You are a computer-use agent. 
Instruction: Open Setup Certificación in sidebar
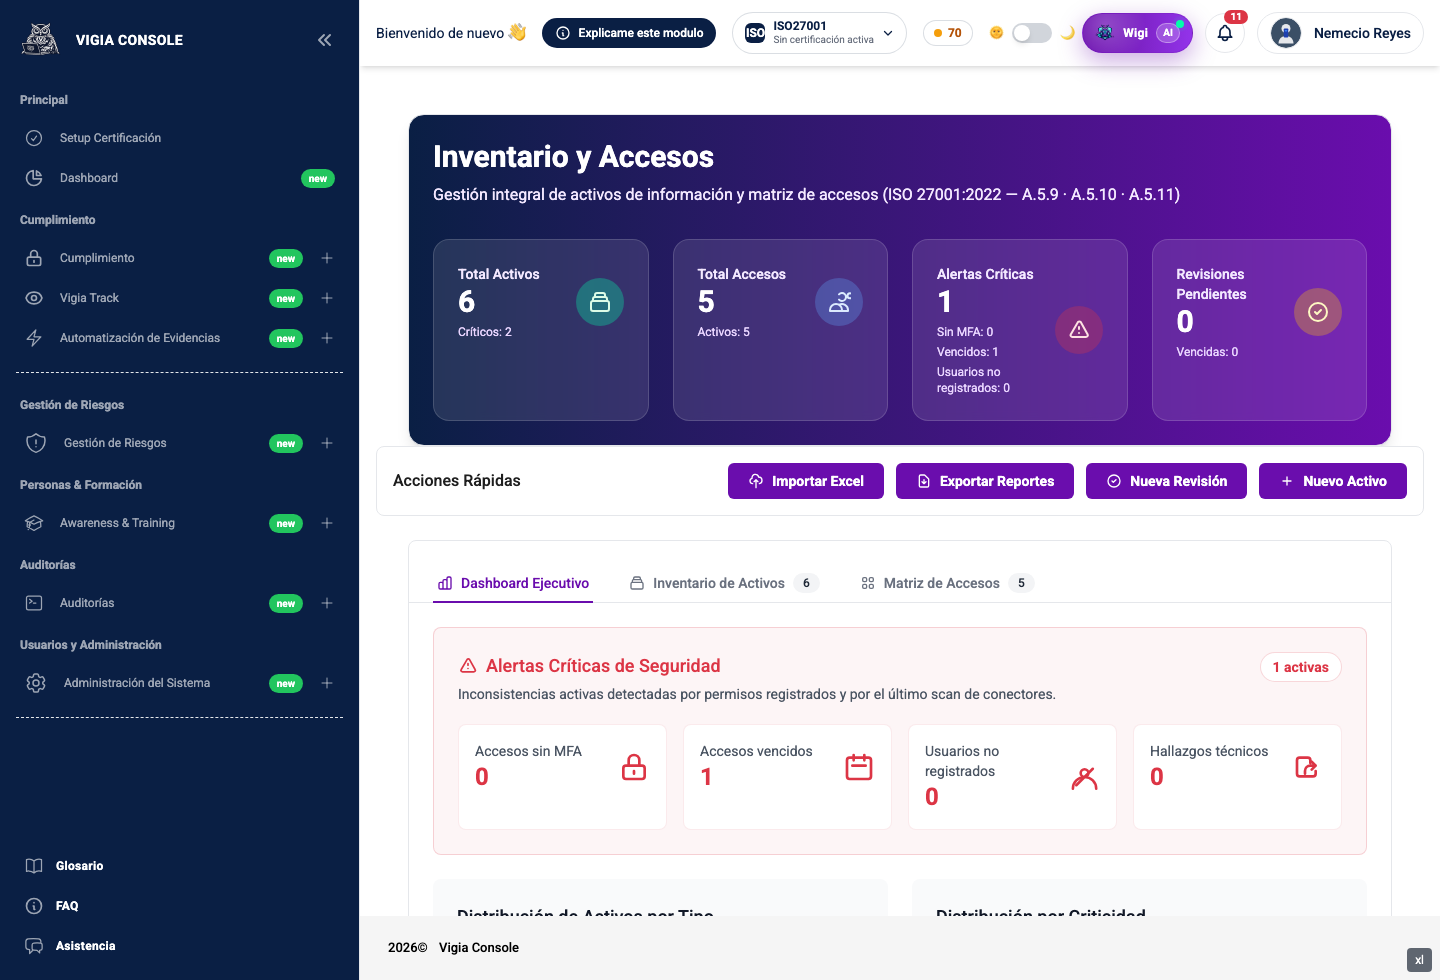[x=110, y=138]
